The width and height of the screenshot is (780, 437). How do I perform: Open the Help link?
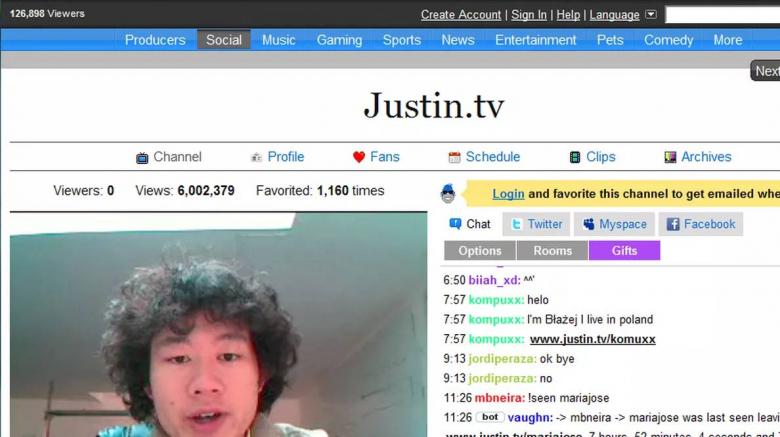pyautogui.click(x=568, y=15)
